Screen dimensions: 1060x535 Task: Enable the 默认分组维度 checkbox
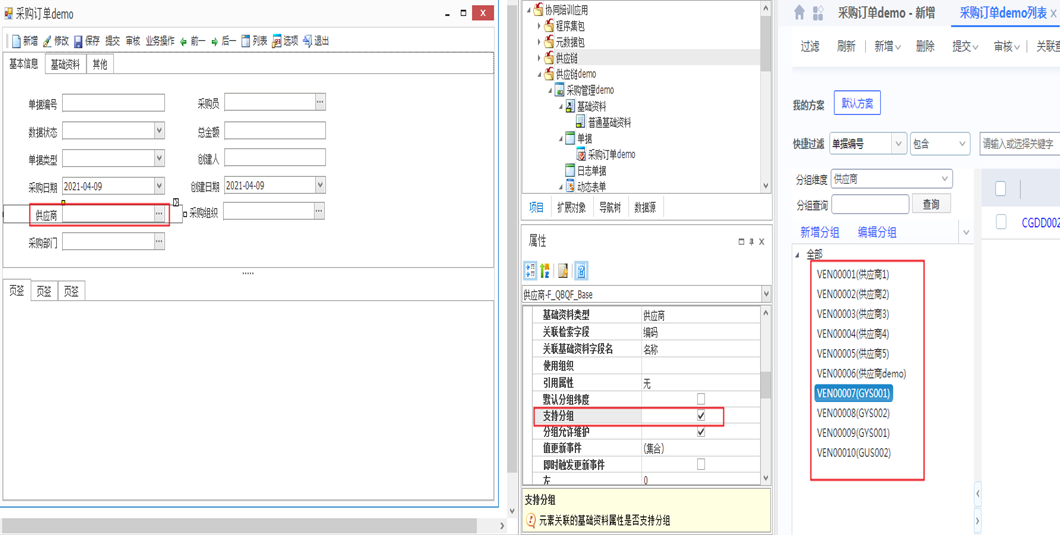pos(700,399)
